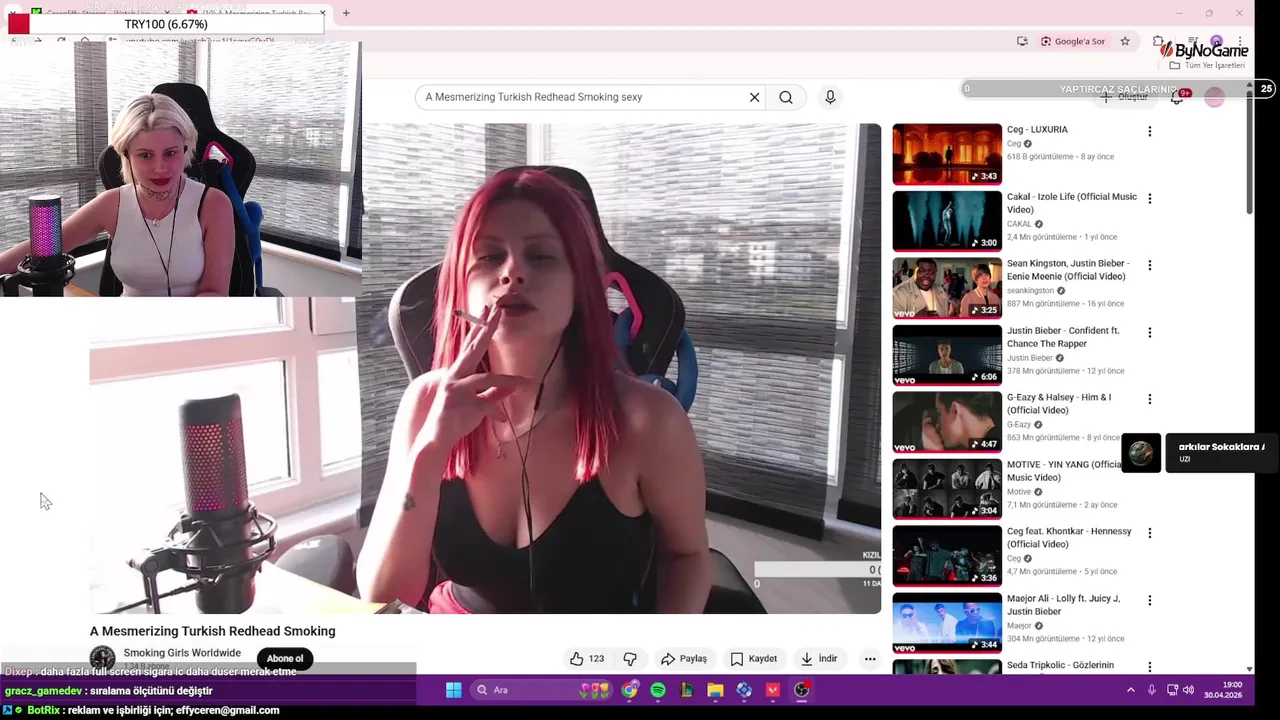Open YouTube account avatar menu
Viewport: 1280px width, 720px height.
(x=1214, y=97)
